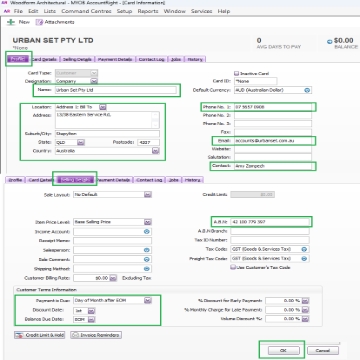Click the Email field with accounts address
The height and width of the screenshot is (360, 360).
click(273, 141)
